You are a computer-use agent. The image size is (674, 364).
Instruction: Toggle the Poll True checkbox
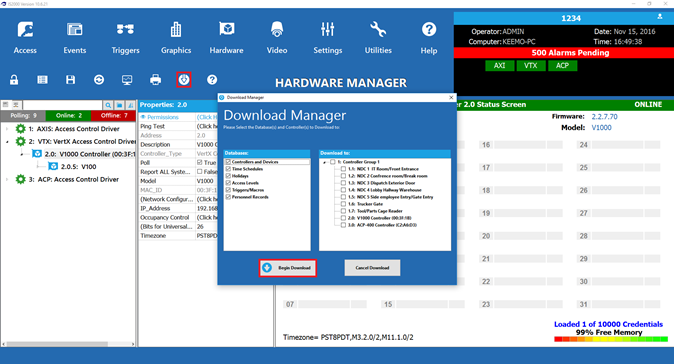coord(199,162)
